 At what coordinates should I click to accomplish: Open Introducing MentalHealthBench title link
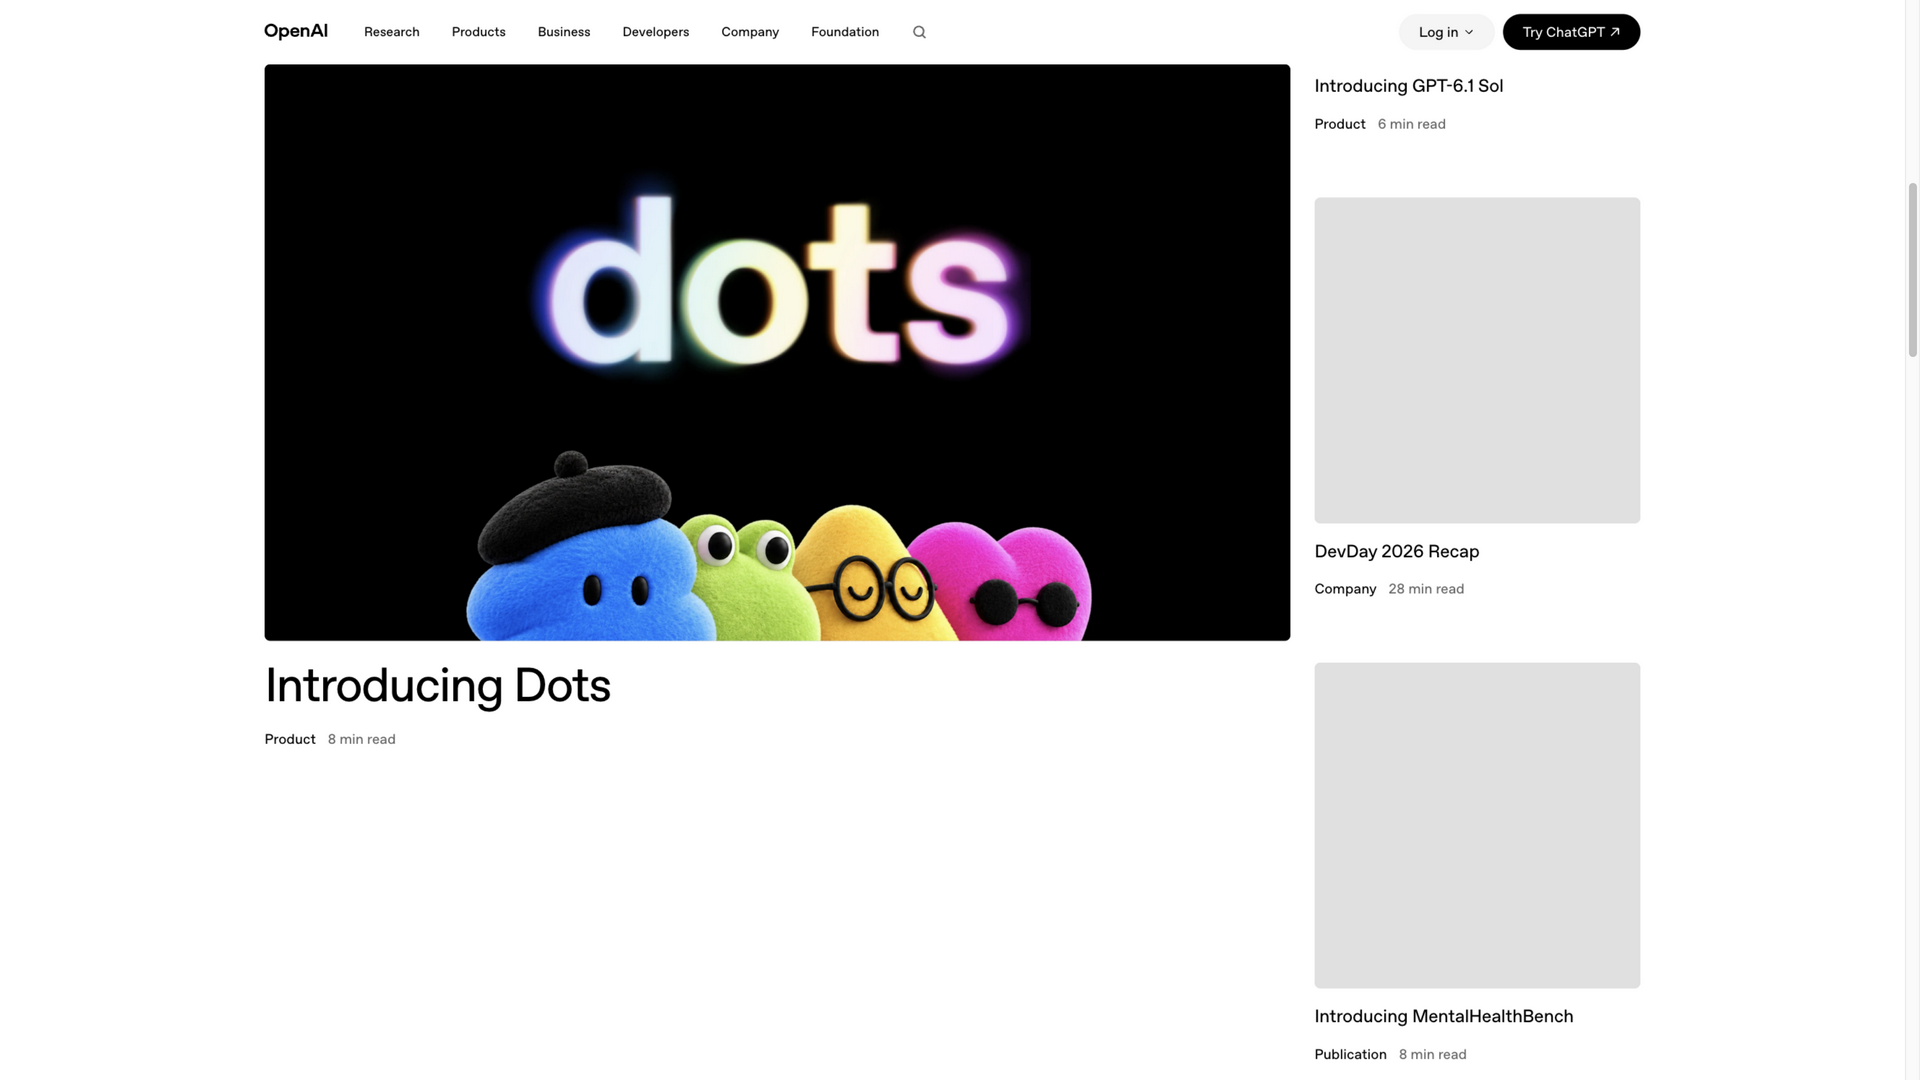(1444, 1017)
